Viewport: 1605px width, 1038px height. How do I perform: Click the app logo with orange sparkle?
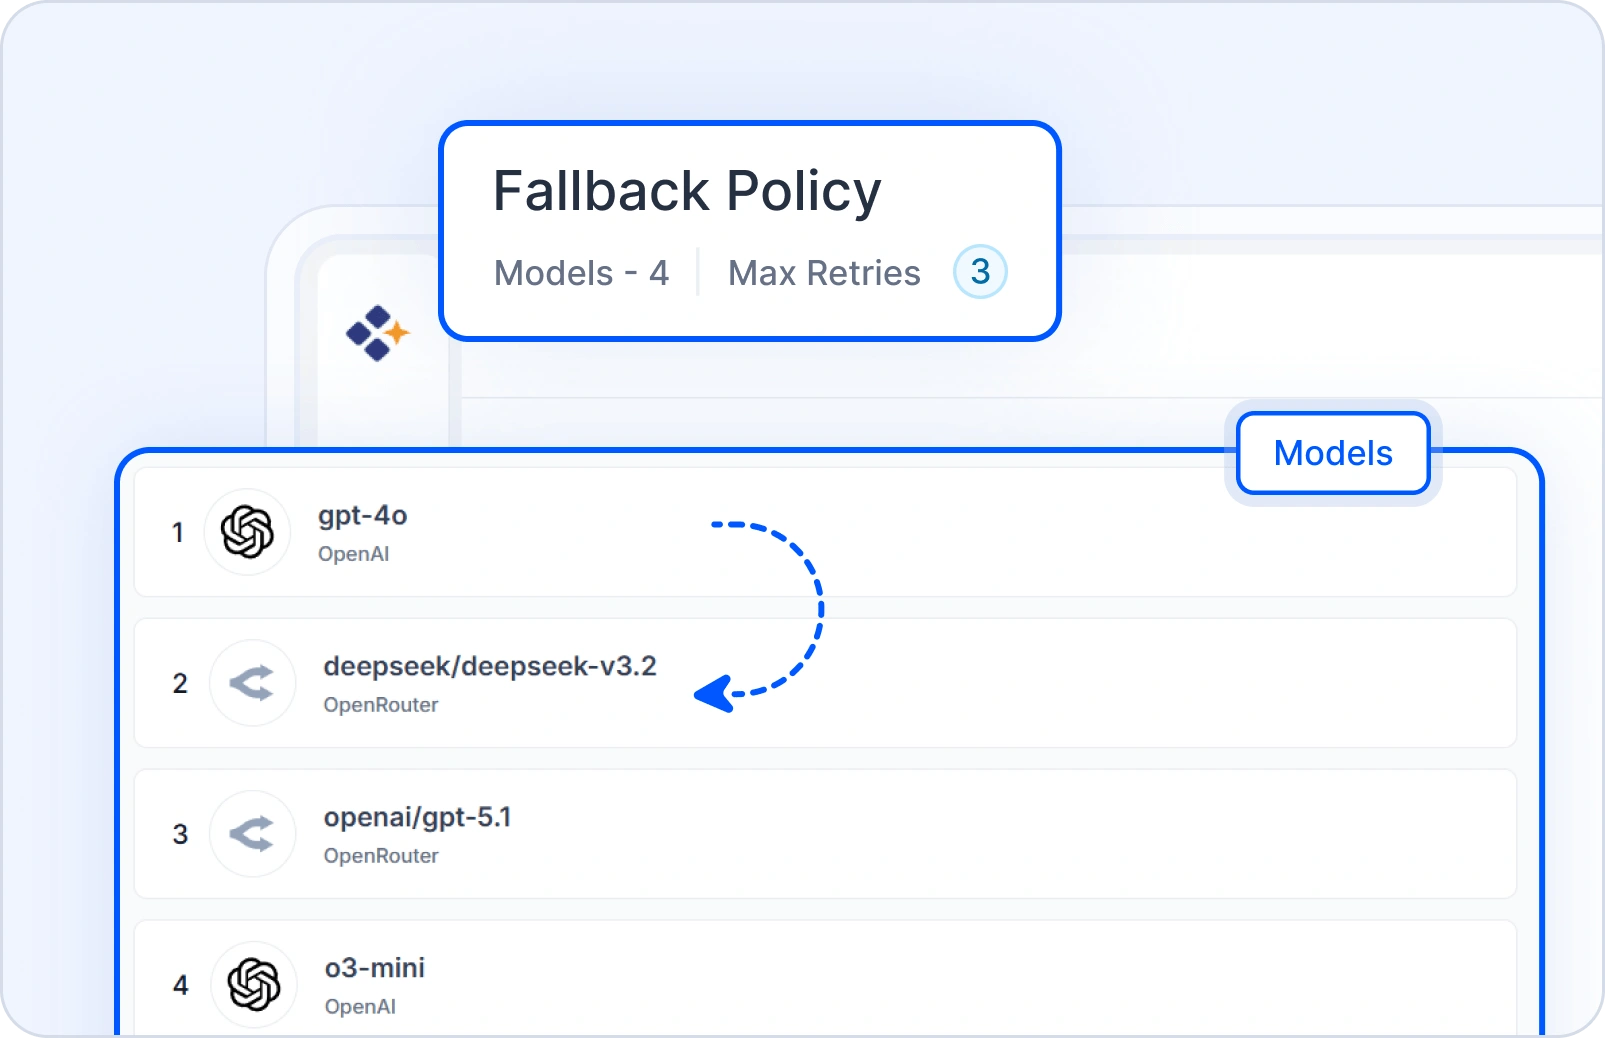377,333
